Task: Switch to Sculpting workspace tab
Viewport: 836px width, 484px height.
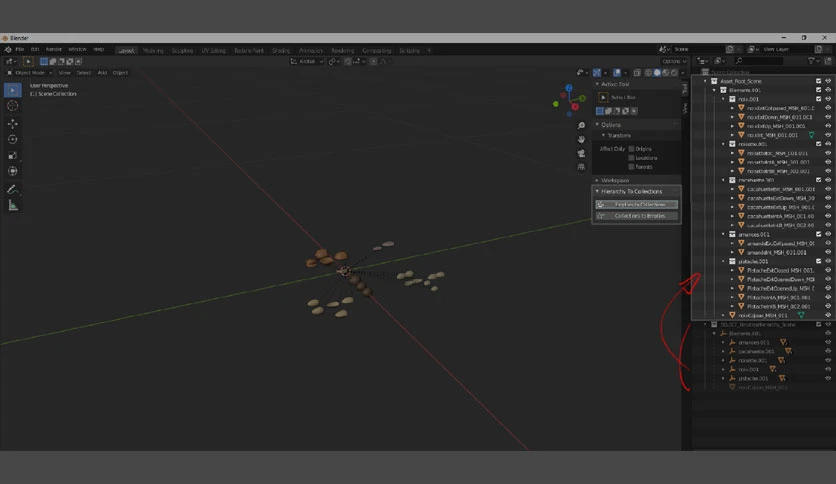Action: point(182,51)
